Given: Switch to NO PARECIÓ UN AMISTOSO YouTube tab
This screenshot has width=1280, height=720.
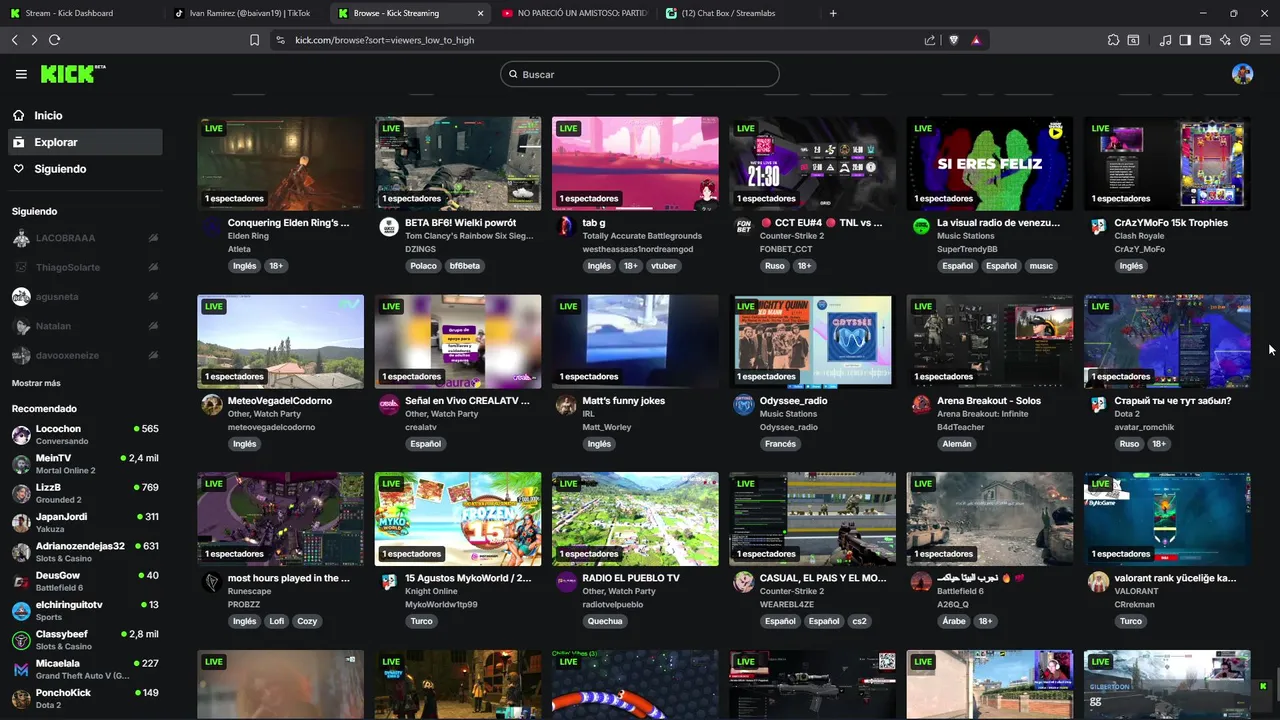Looking at the screenshot, I should (x=574, y=13).
